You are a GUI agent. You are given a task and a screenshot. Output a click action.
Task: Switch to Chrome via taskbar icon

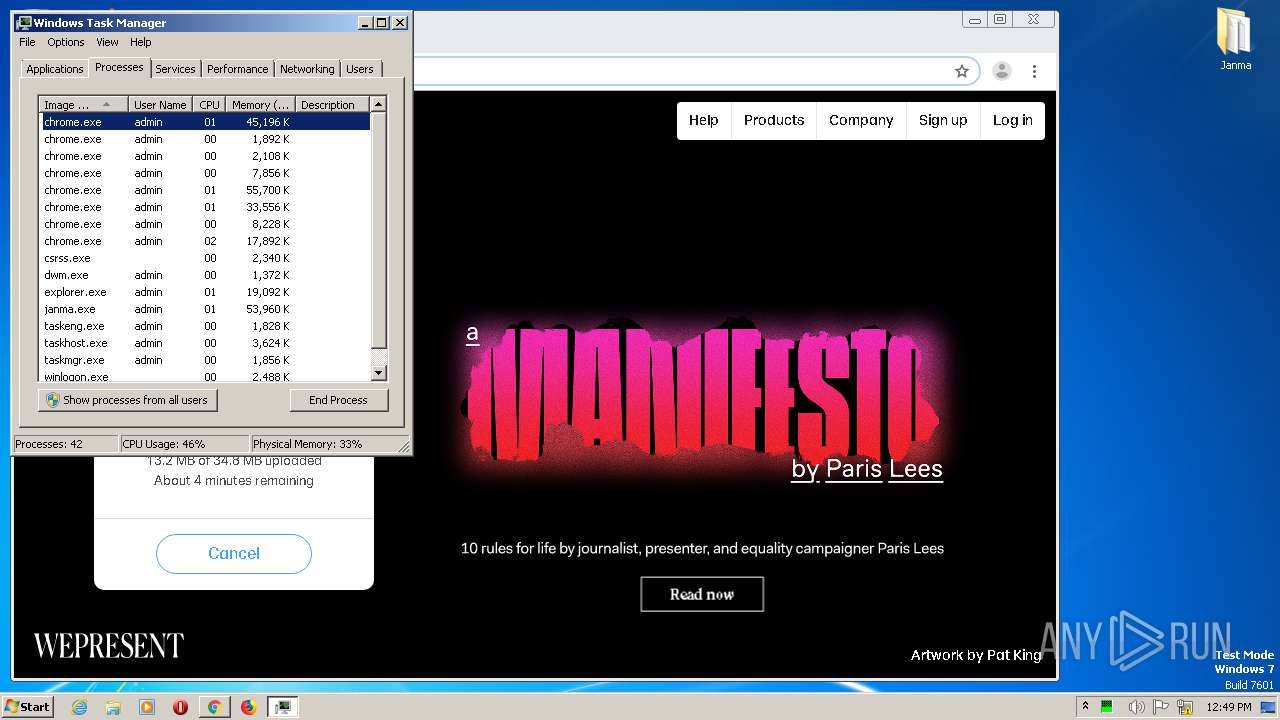coord(214,707)
